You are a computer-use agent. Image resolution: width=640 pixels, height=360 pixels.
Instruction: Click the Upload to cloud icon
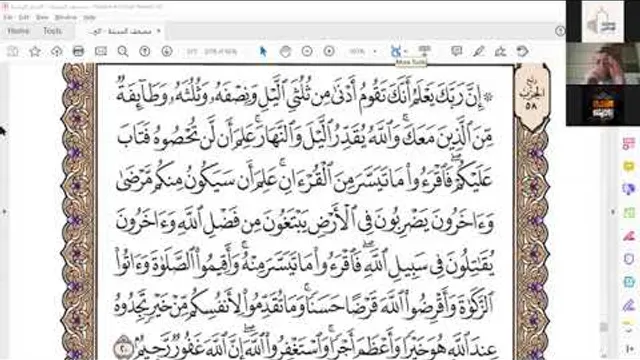click(x=56, y=51)
